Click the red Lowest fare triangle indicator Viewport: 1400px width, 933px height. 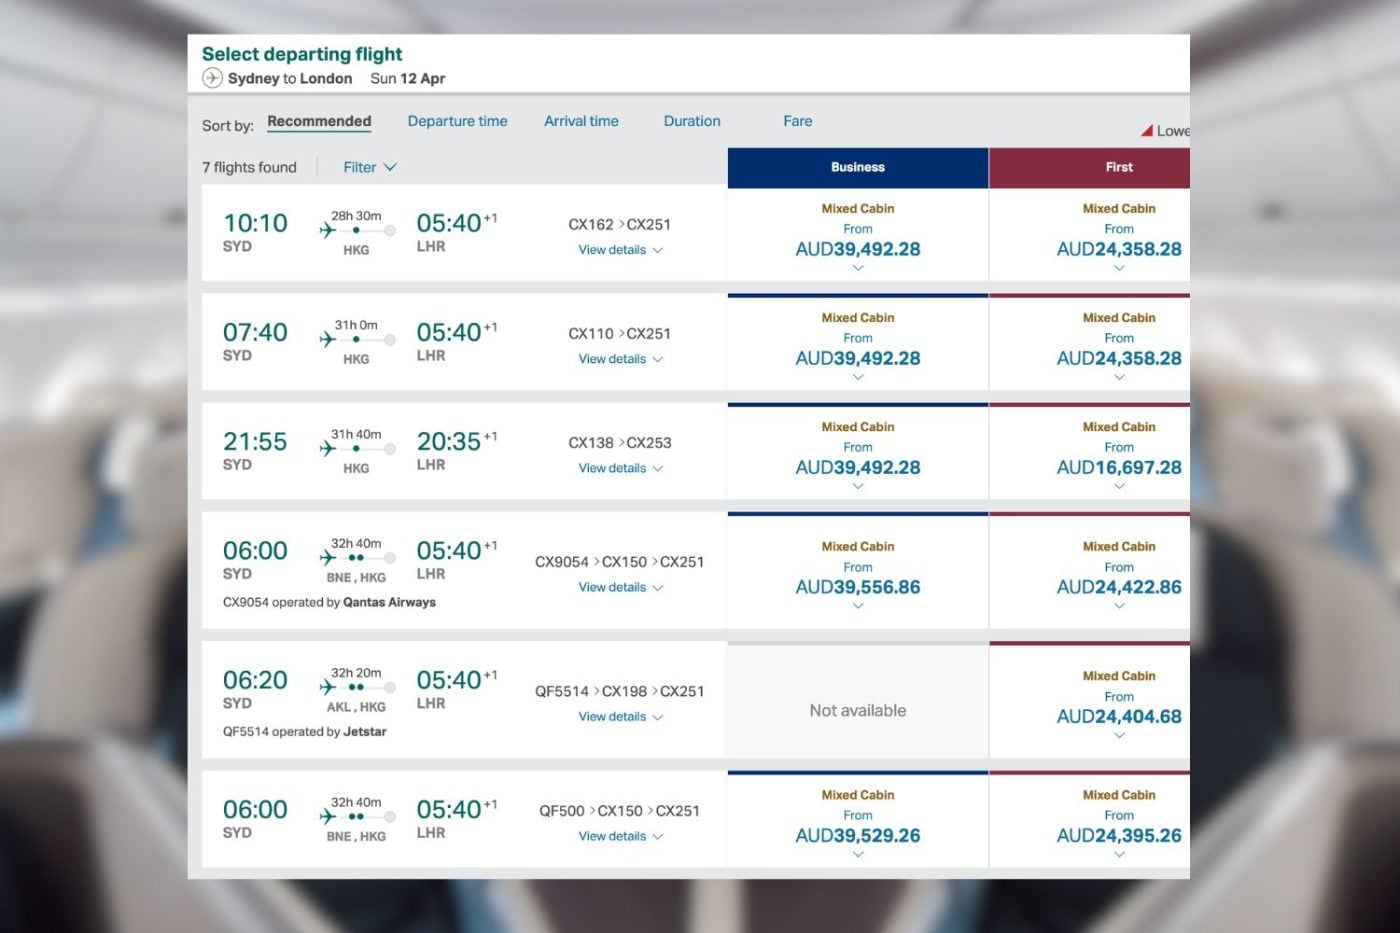coord(1147,131)
